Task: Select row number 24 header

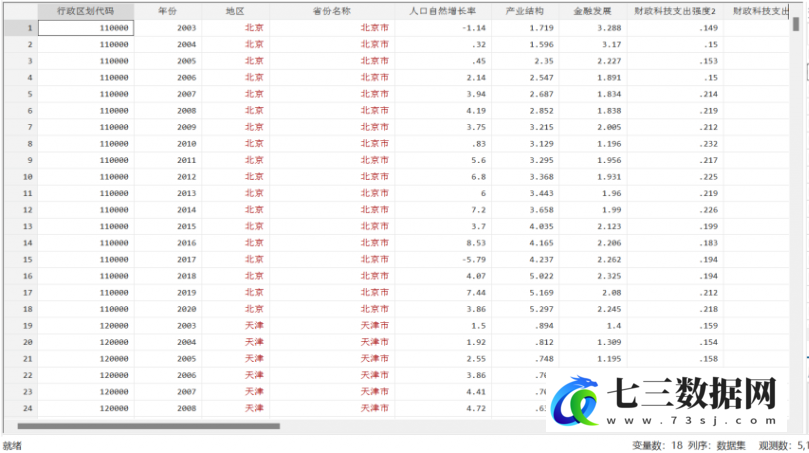Action: [x=21, y=408]
